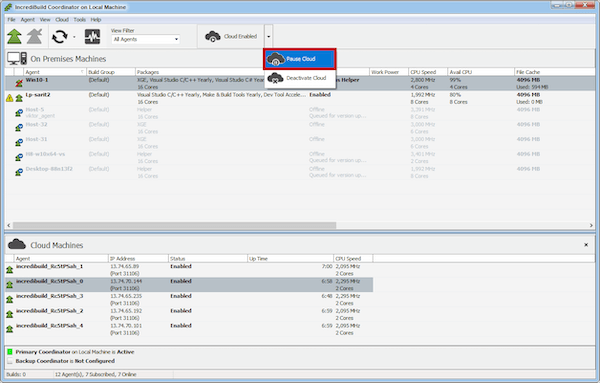600x383 pixels.
Task: Click the Host-31 offline agent icon
Action: coord(19,143)
